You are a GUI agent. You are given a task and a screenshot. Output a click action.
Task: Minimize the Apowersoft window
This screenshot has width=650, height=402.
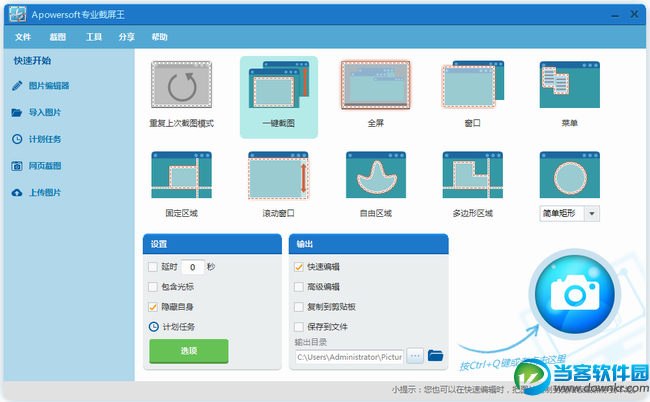[x=615, y=15]
